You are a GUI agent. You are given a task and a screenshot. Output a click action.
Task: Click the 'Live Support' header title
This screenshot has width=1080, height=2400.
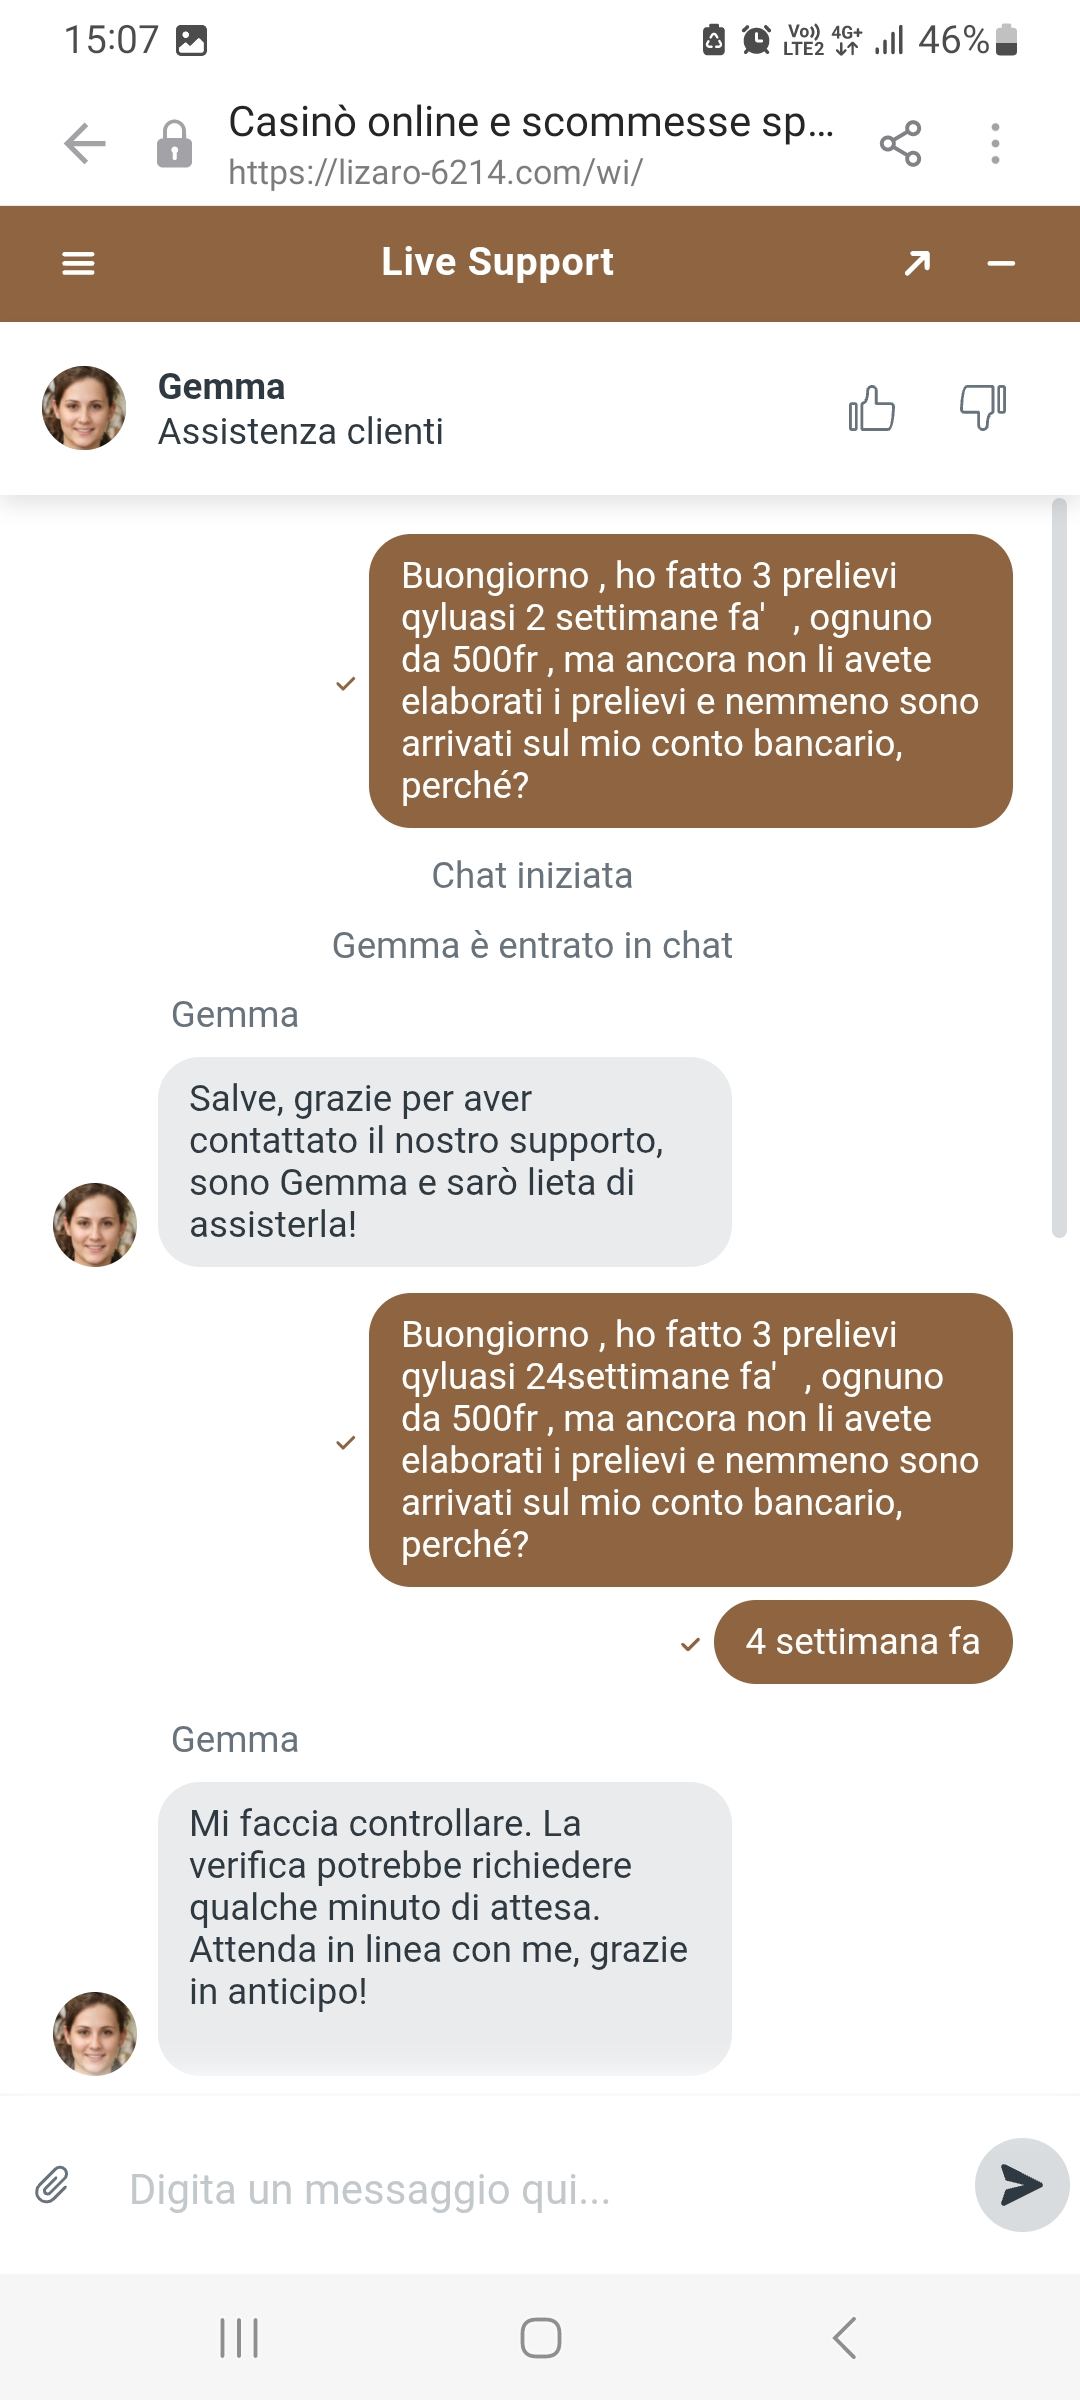pos(497,262)
